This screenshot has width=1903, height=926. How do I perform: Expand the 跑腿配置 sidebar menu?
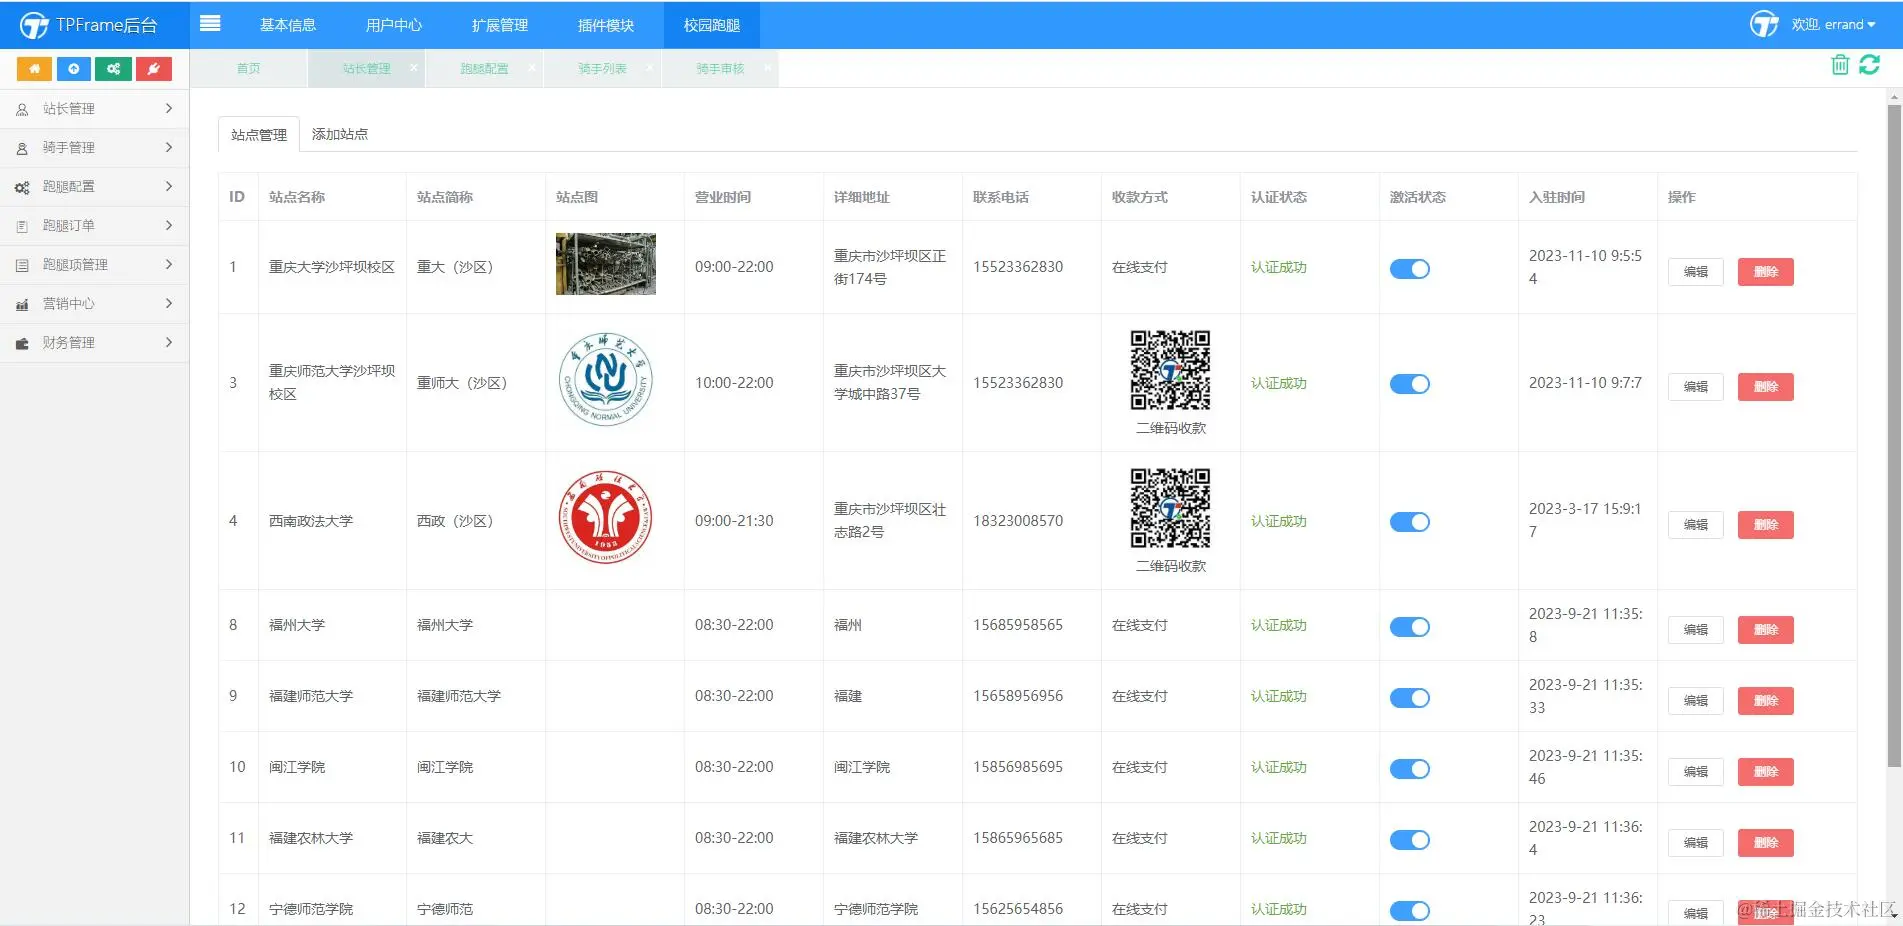(x=94, y=187)
